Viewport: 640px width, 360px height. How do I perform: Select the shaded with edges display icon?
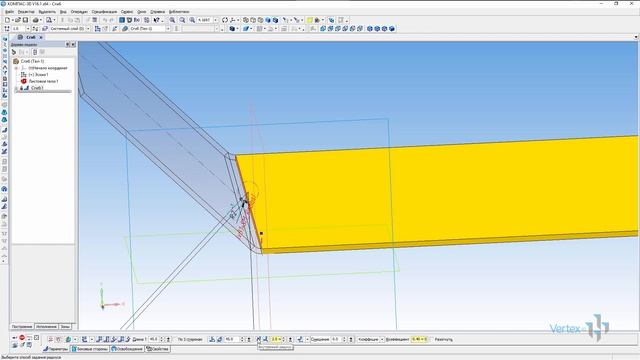click(275, 20)
